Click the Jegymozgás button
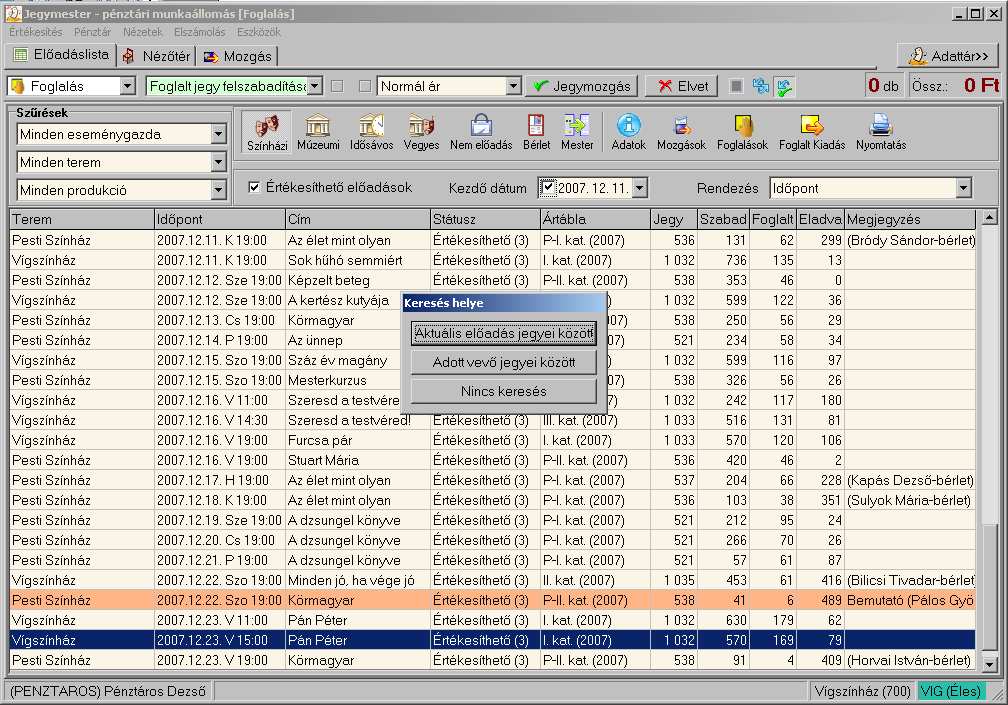 [x=582, y=86]
